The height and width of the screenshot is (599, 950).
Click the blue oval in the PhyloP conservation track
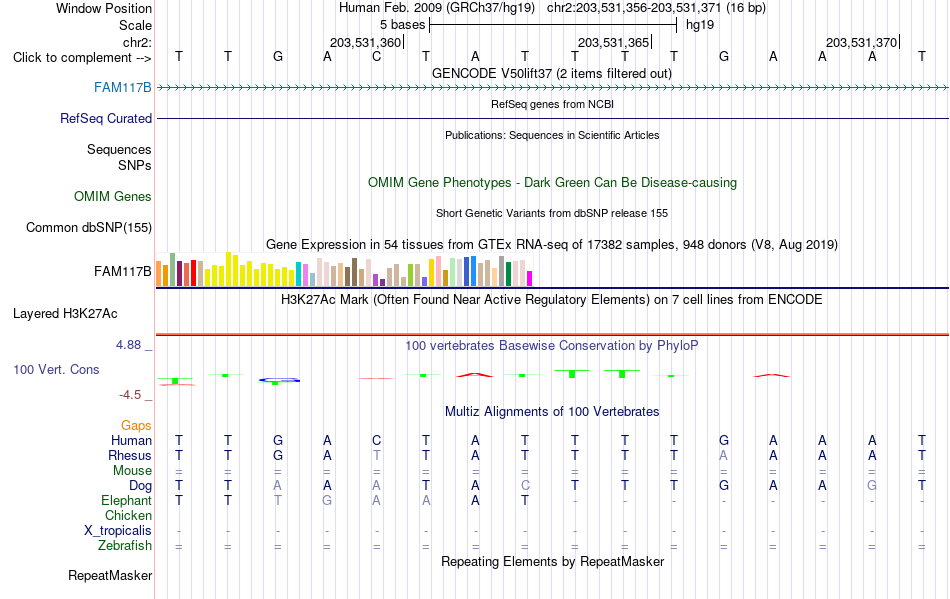tap(279, 380)
